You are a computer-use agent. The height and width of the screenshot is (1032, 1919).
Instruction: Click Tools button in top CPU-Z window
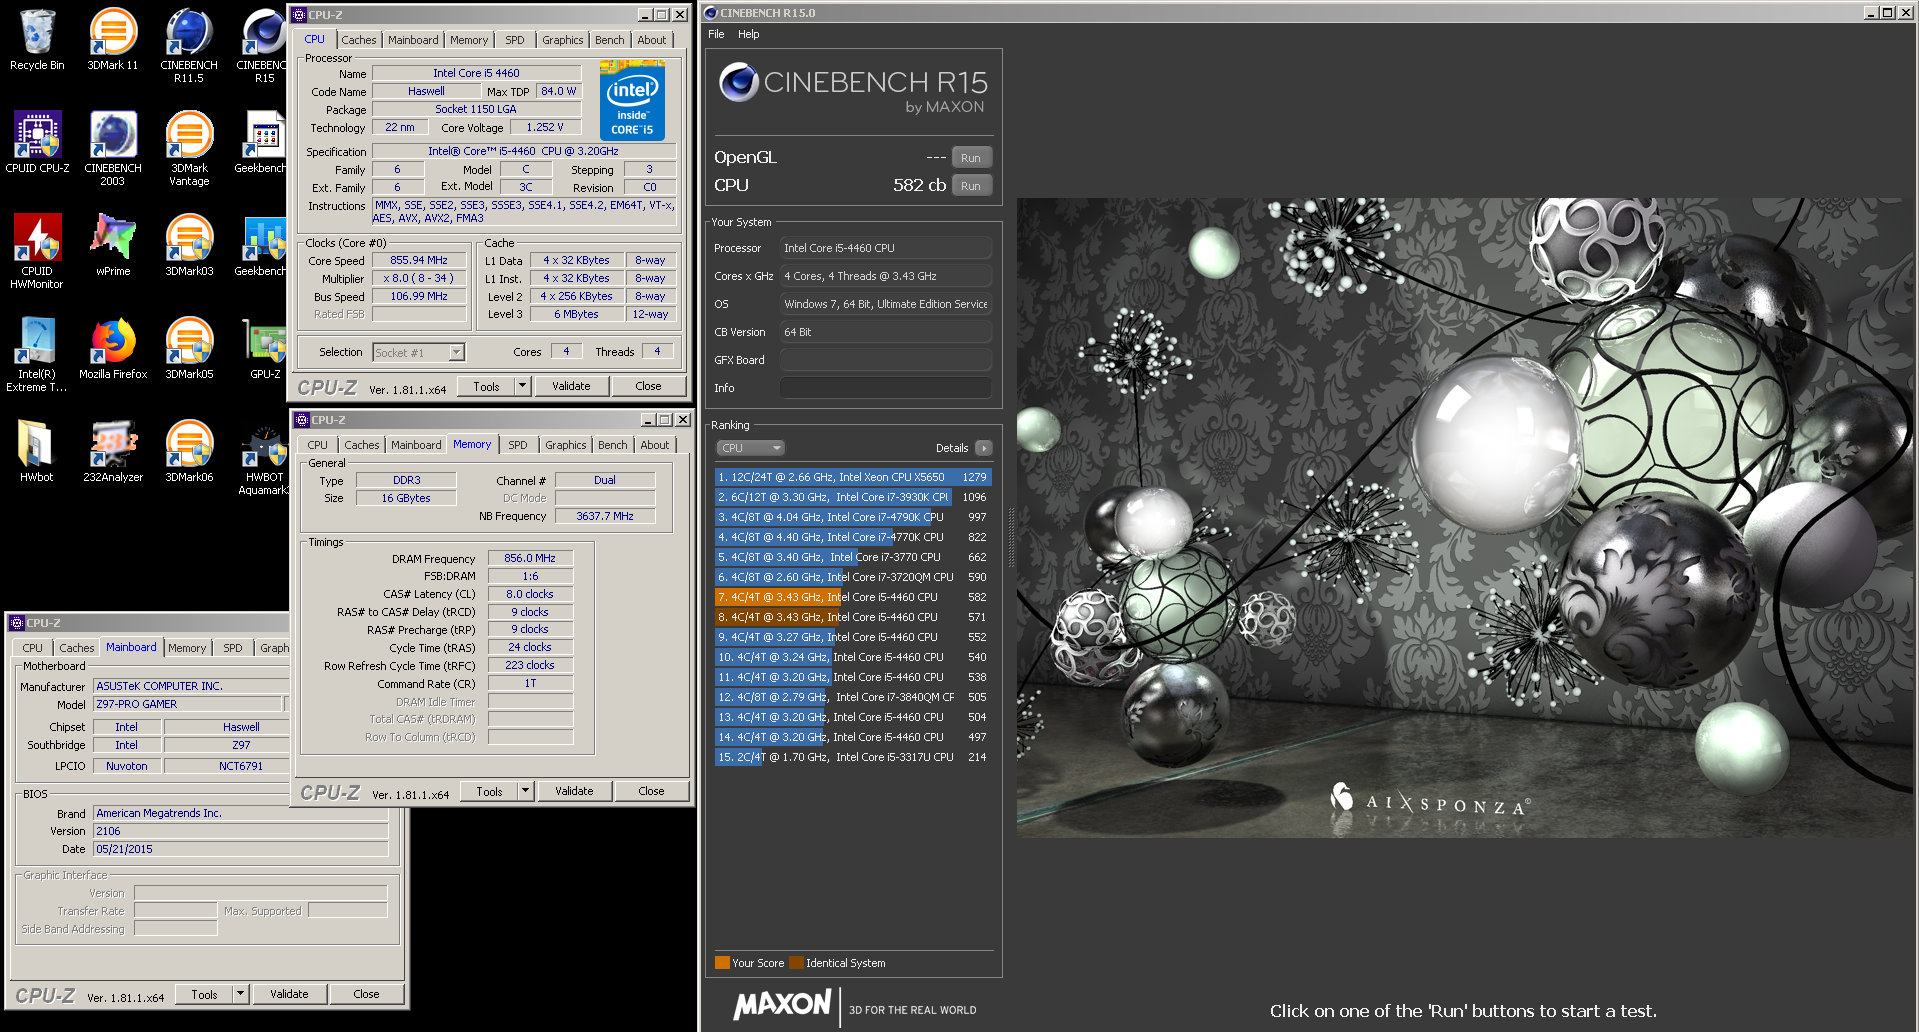pyautogui.click(x=486, y=386)
